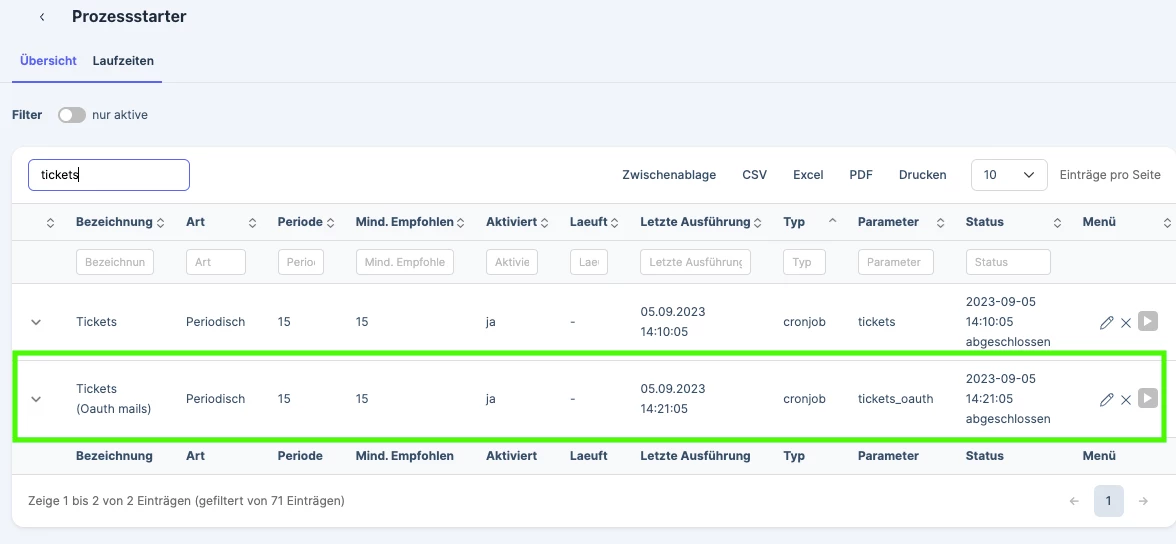Click the Laeuft column filter field
Viewport: 1176px width, 544px height.
(589, 262)
